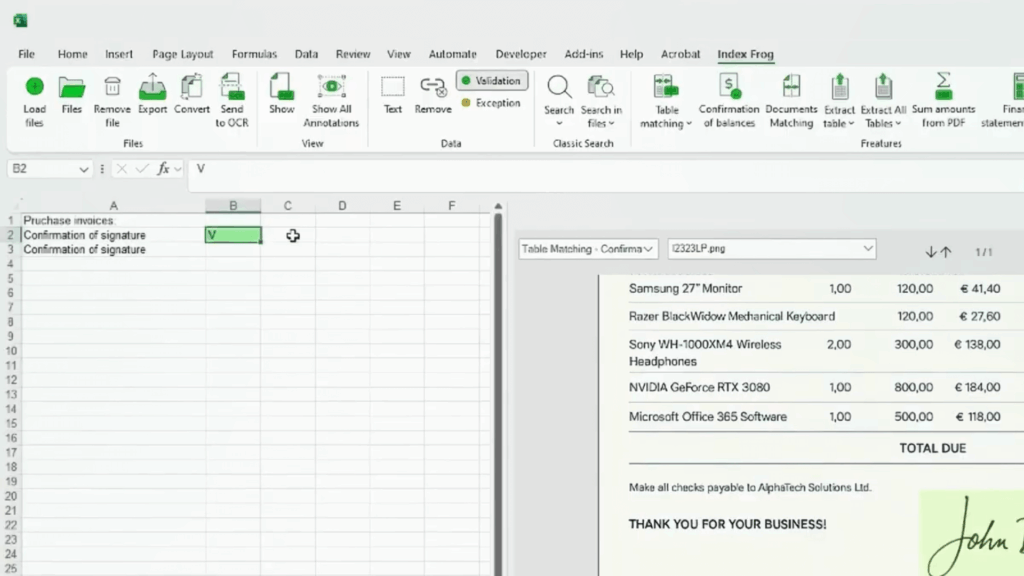The image size is (1024, 576).
Task: Open the Table Matching - Confirma combo box
Action: (x=588, y=249)
